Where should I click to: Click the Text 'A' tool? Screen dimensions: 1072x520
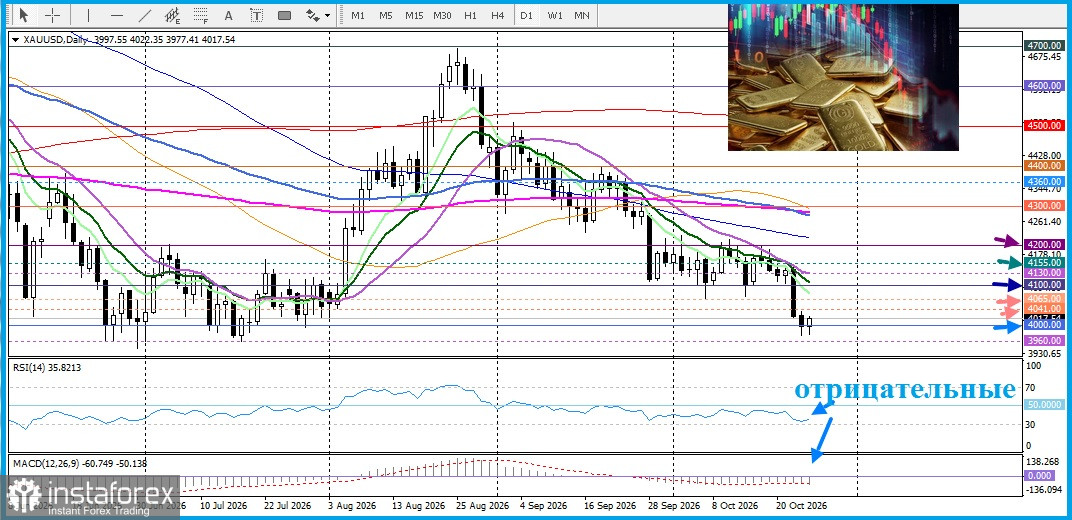pos(228,15)
